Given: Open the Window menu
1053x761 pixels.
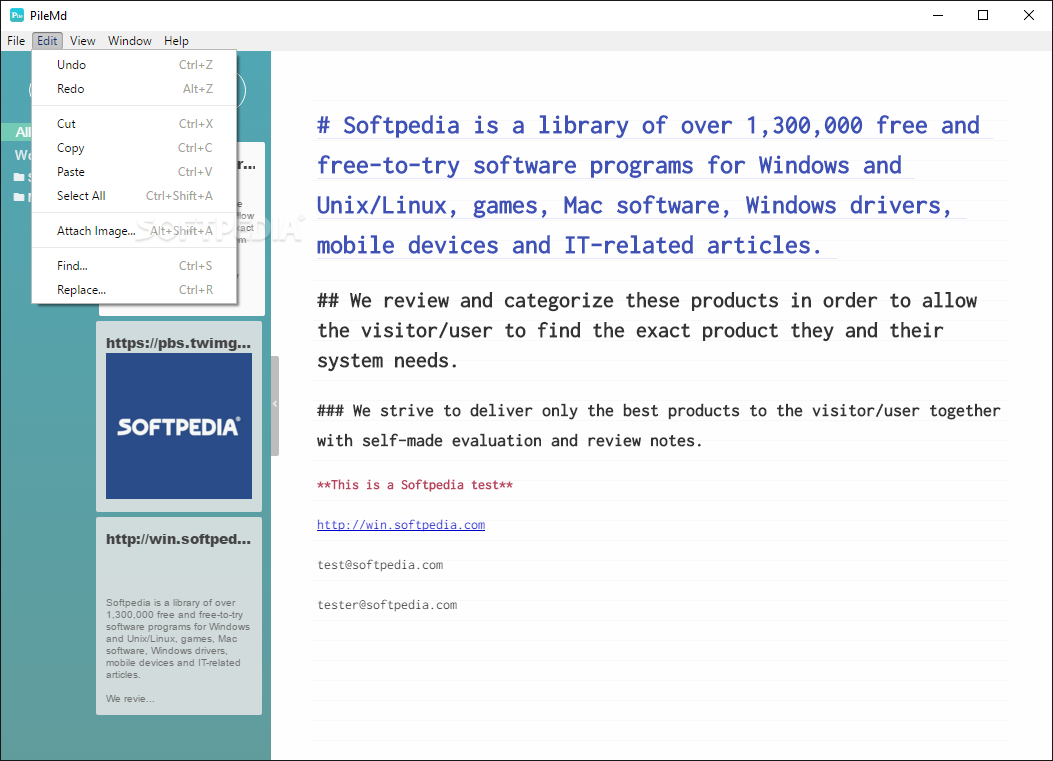Looking at the screenshot, I should [130, 41].
